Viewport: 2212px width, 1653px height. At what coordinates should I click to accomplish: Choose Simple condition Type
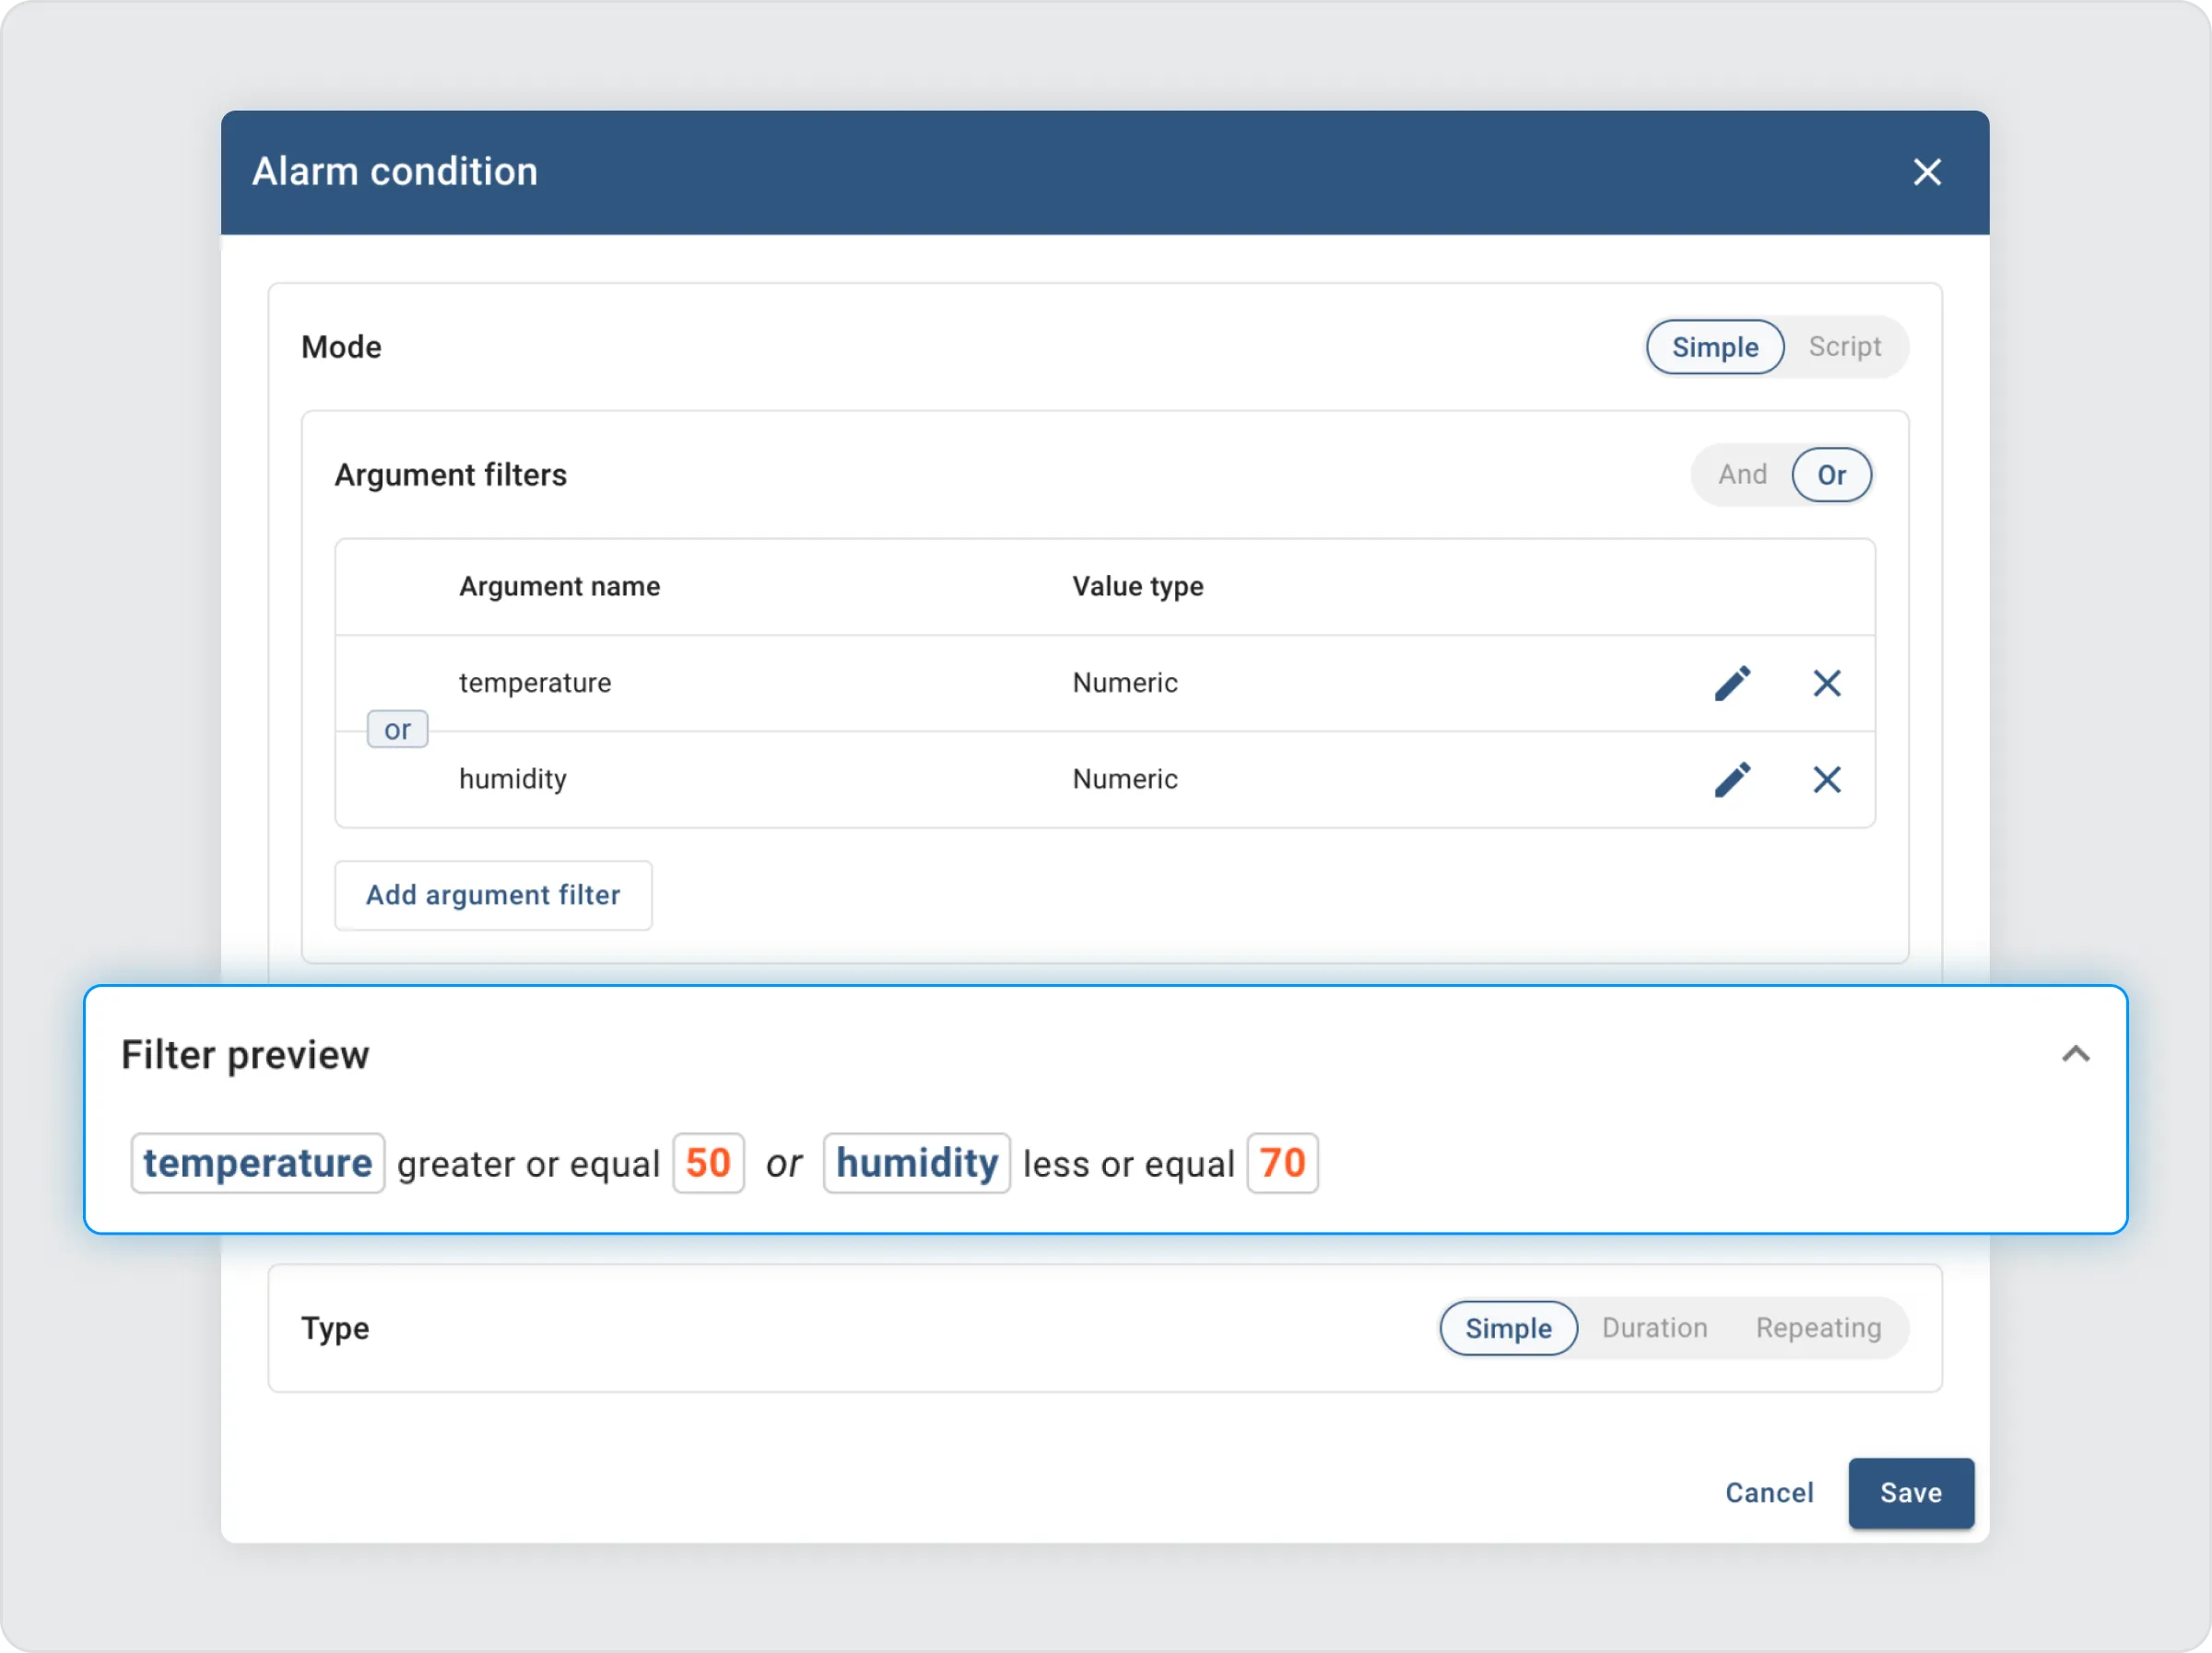[1508, 1328]
